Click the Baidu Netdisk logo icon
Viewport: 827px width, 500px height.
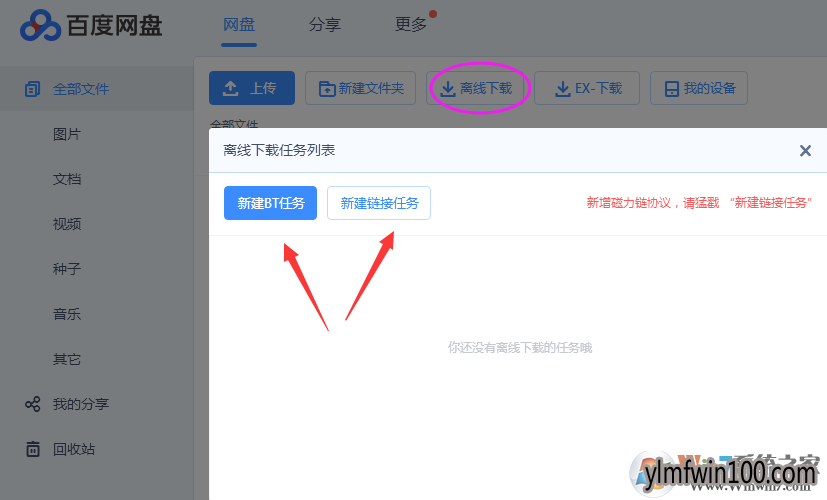pos(40,25)
